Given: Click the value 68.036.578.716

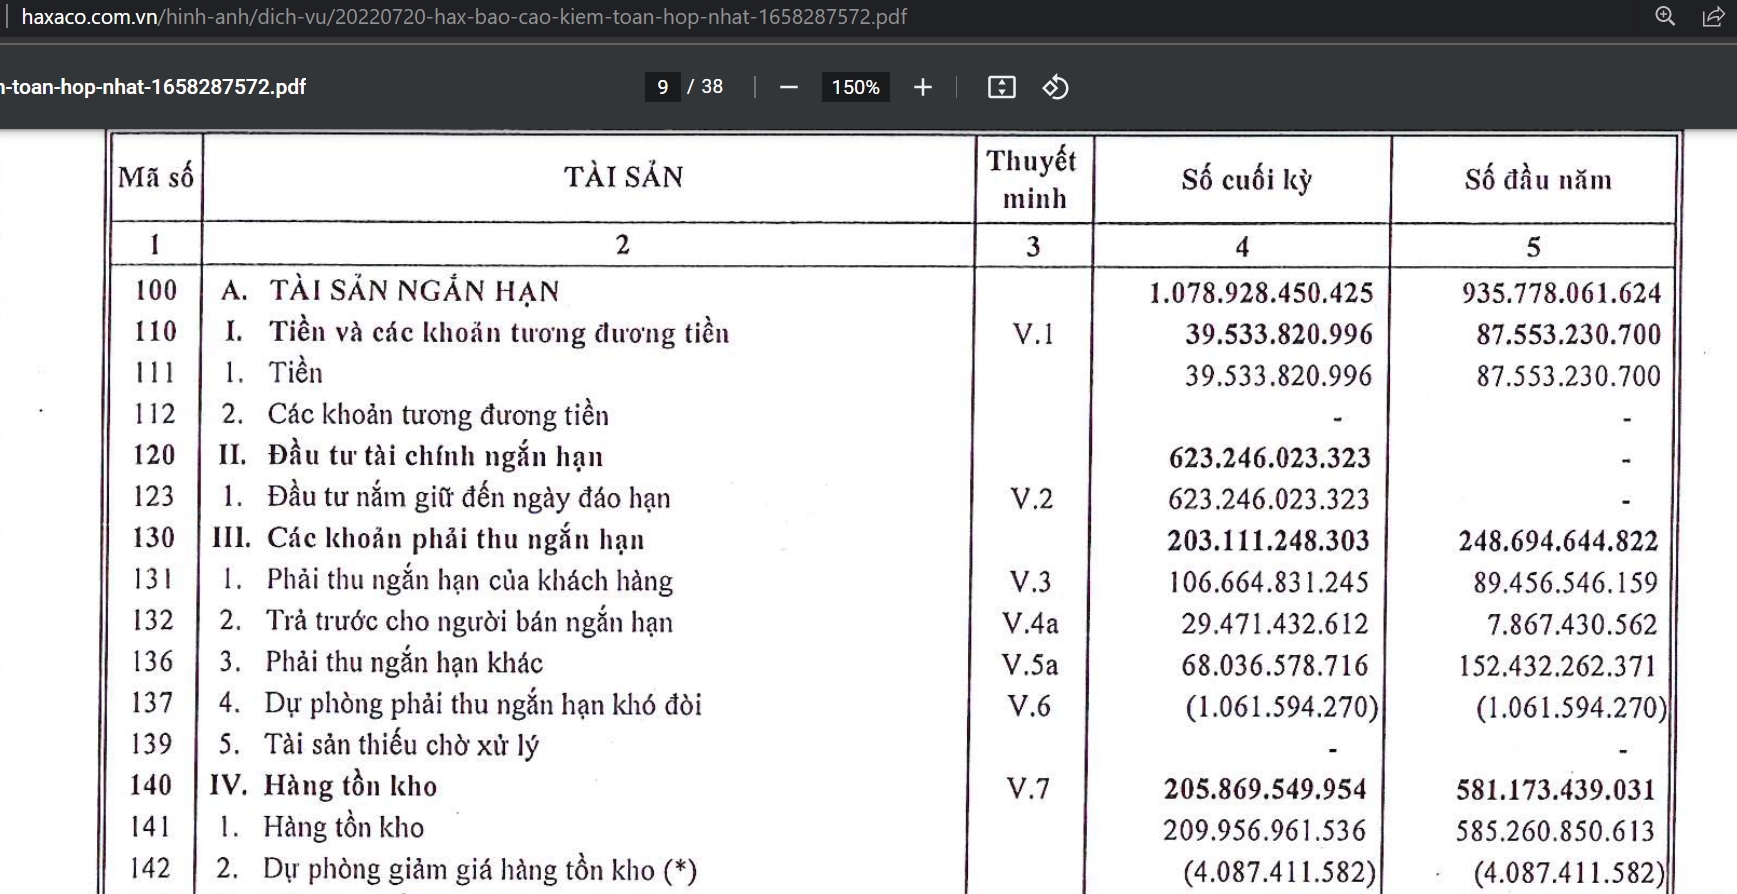Looking at the screenshot, I should click(1275, 665).
